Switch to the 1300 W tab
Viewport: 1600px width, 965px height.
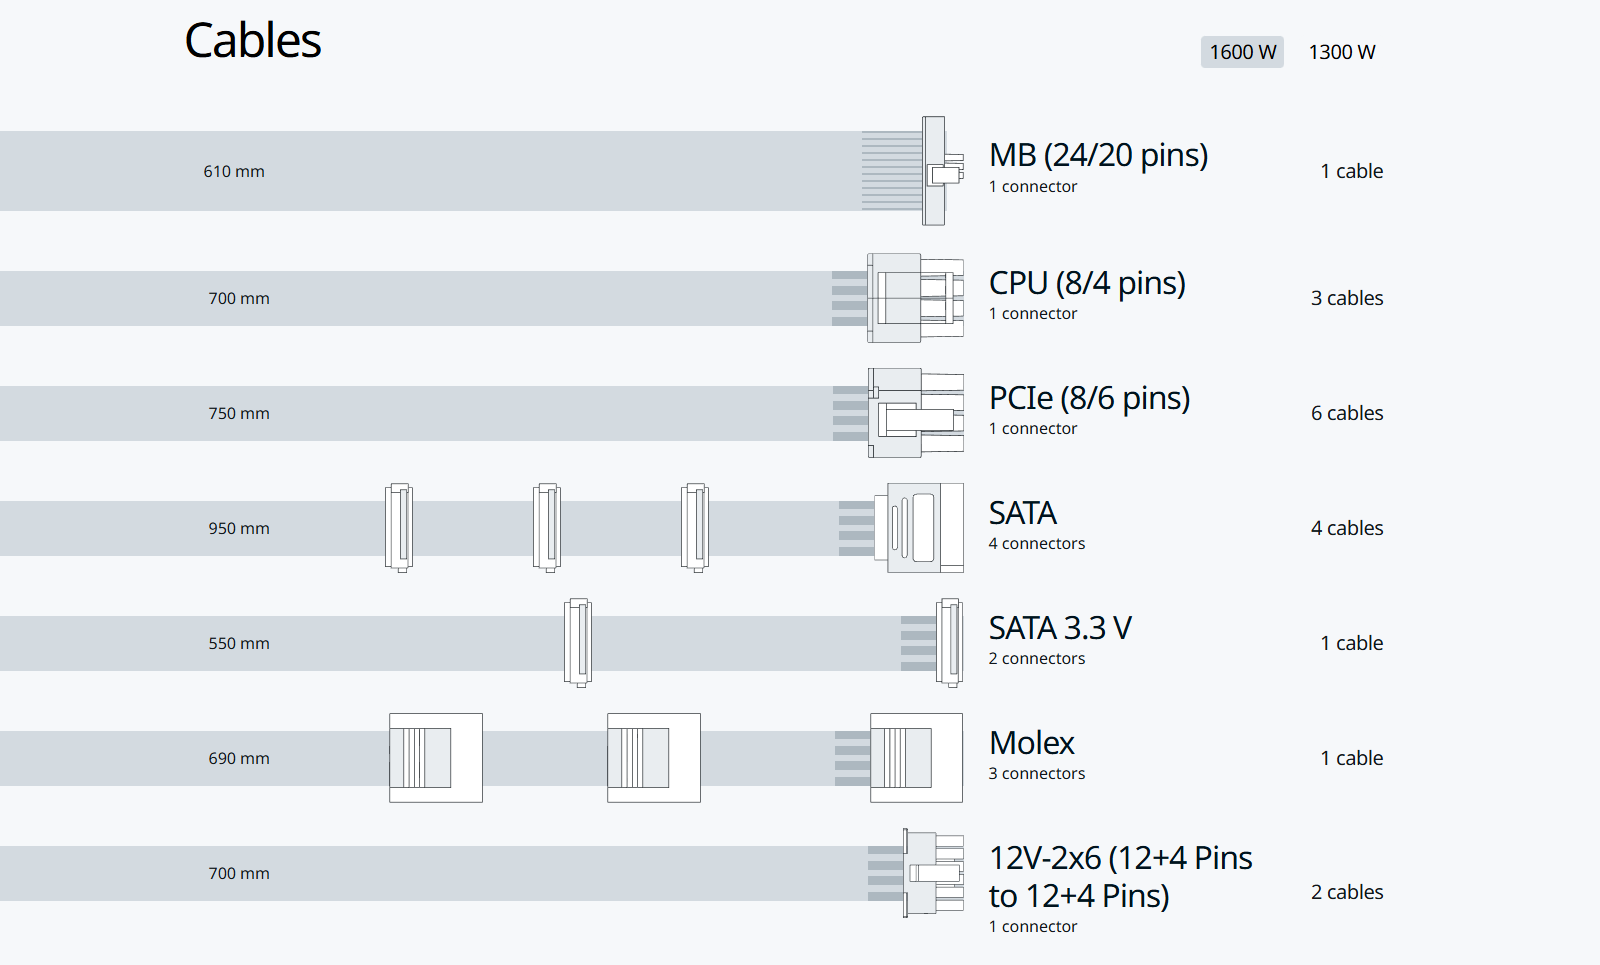[1342, 52]
